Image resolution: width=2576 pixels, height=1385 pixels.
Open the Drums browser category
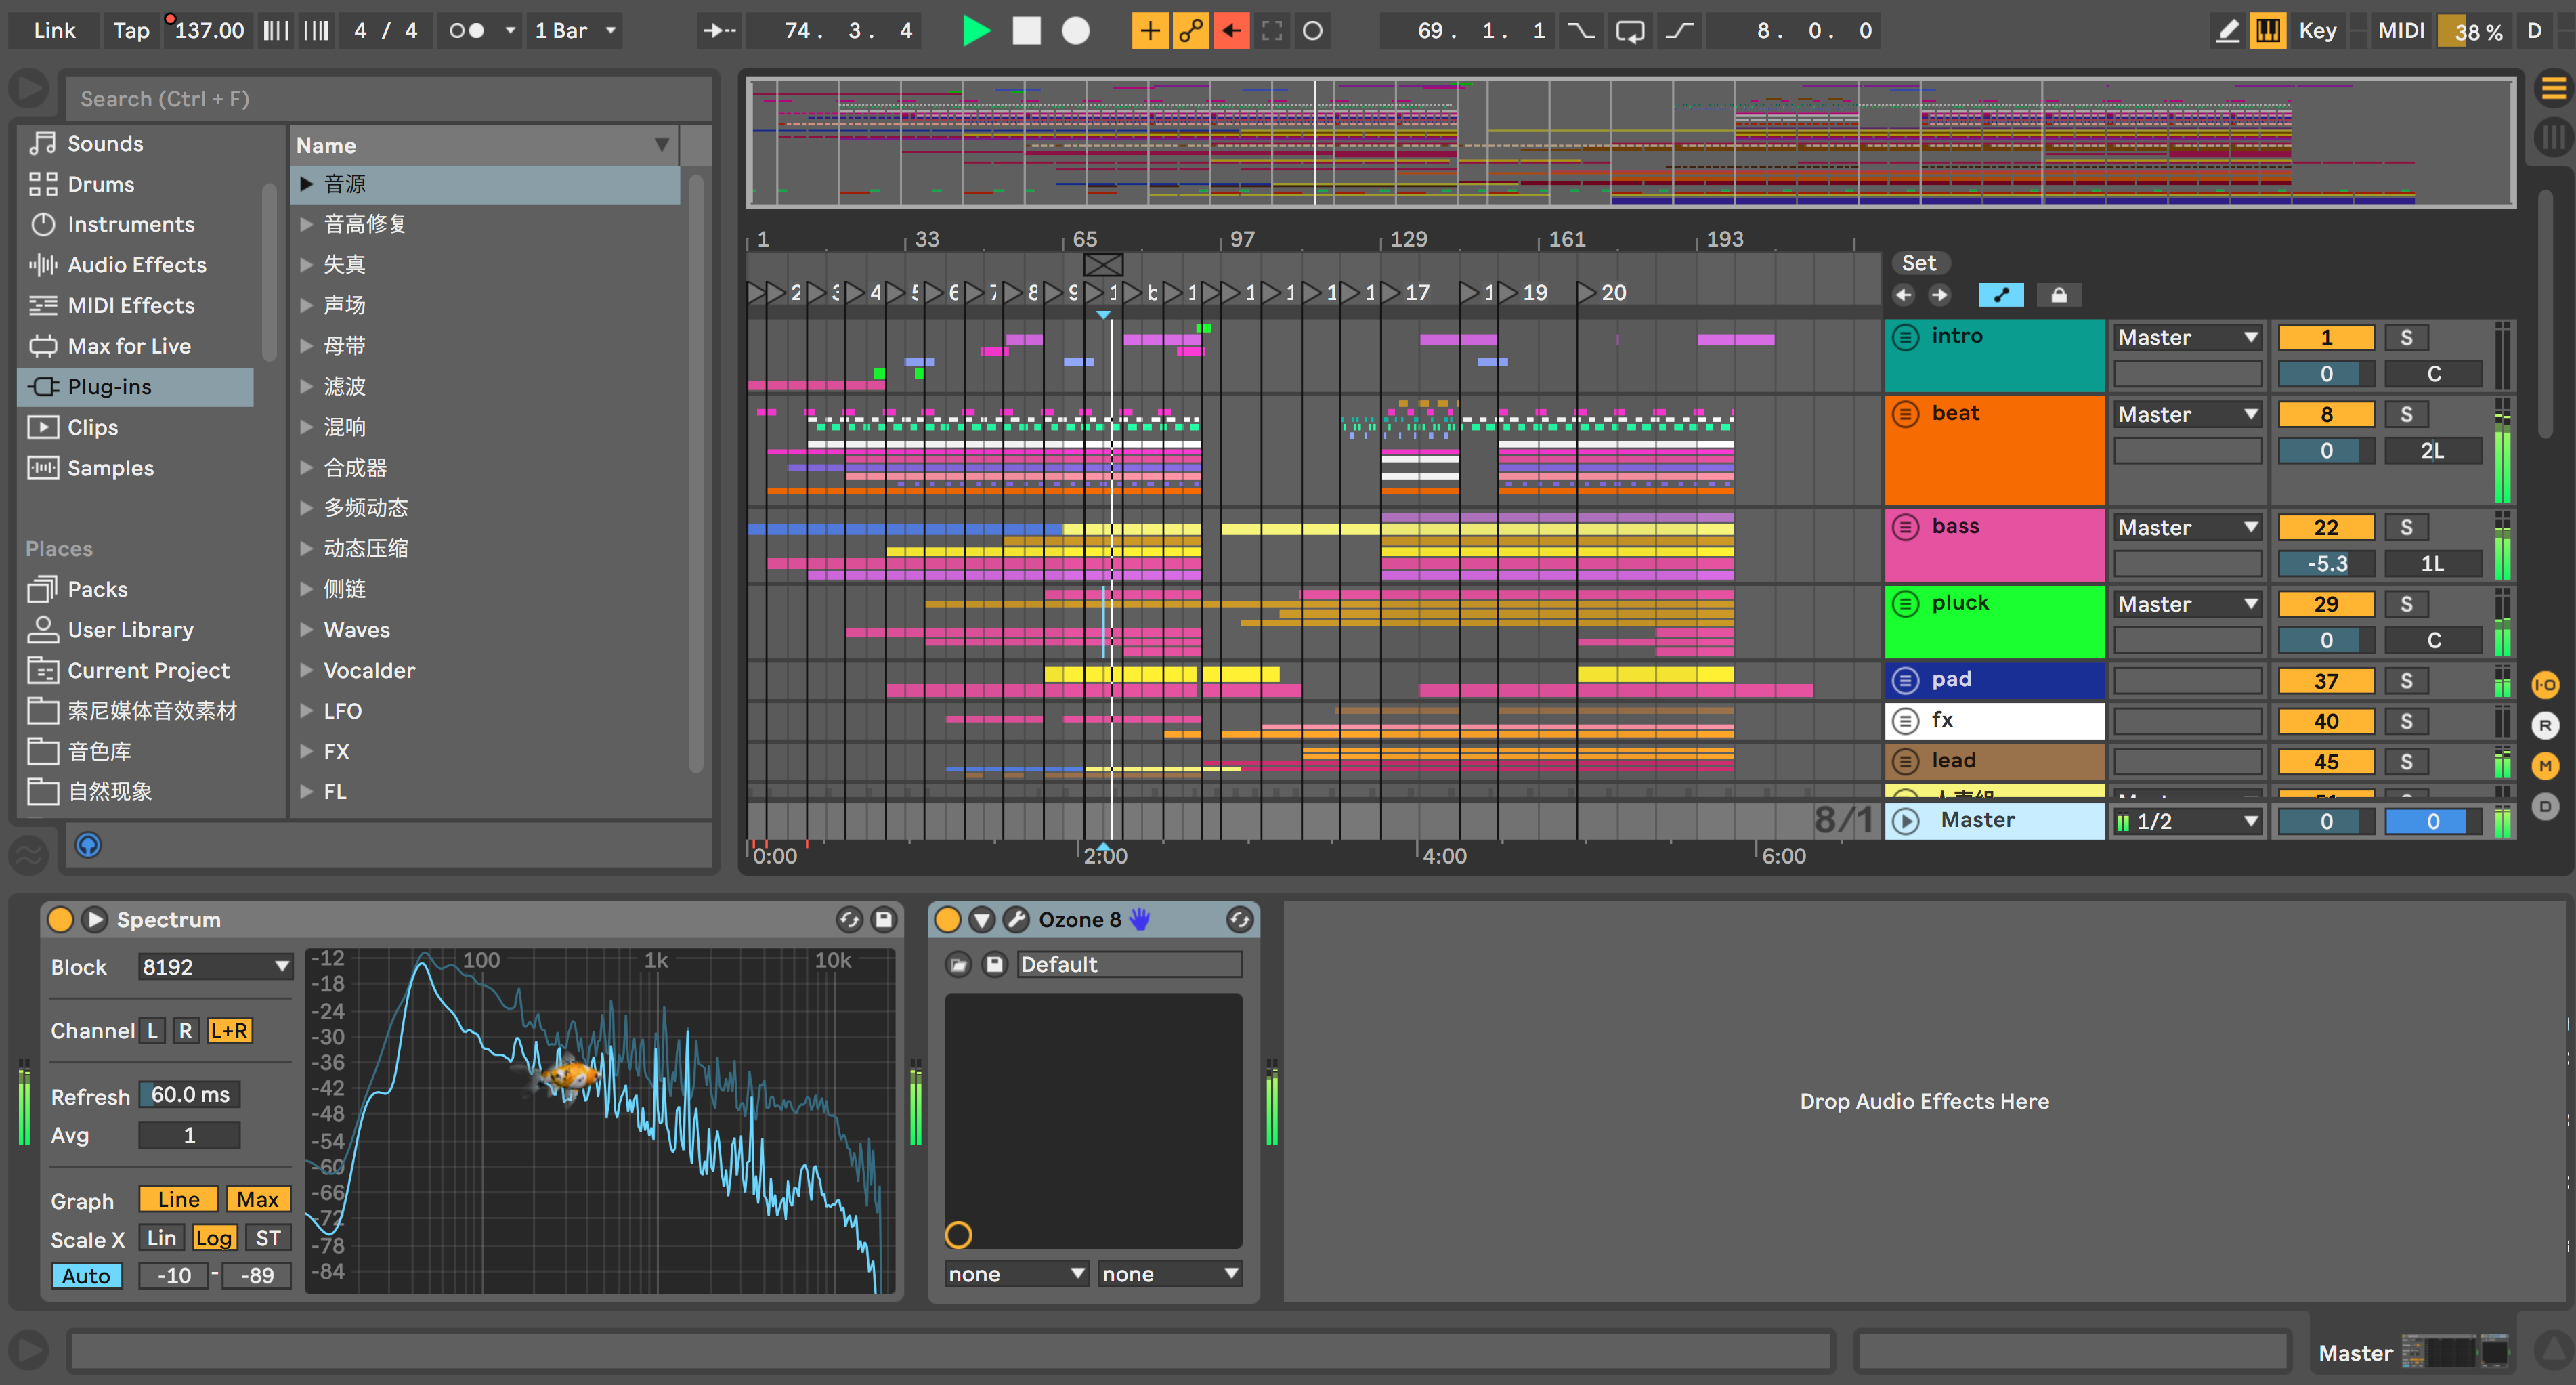(100, 184)
